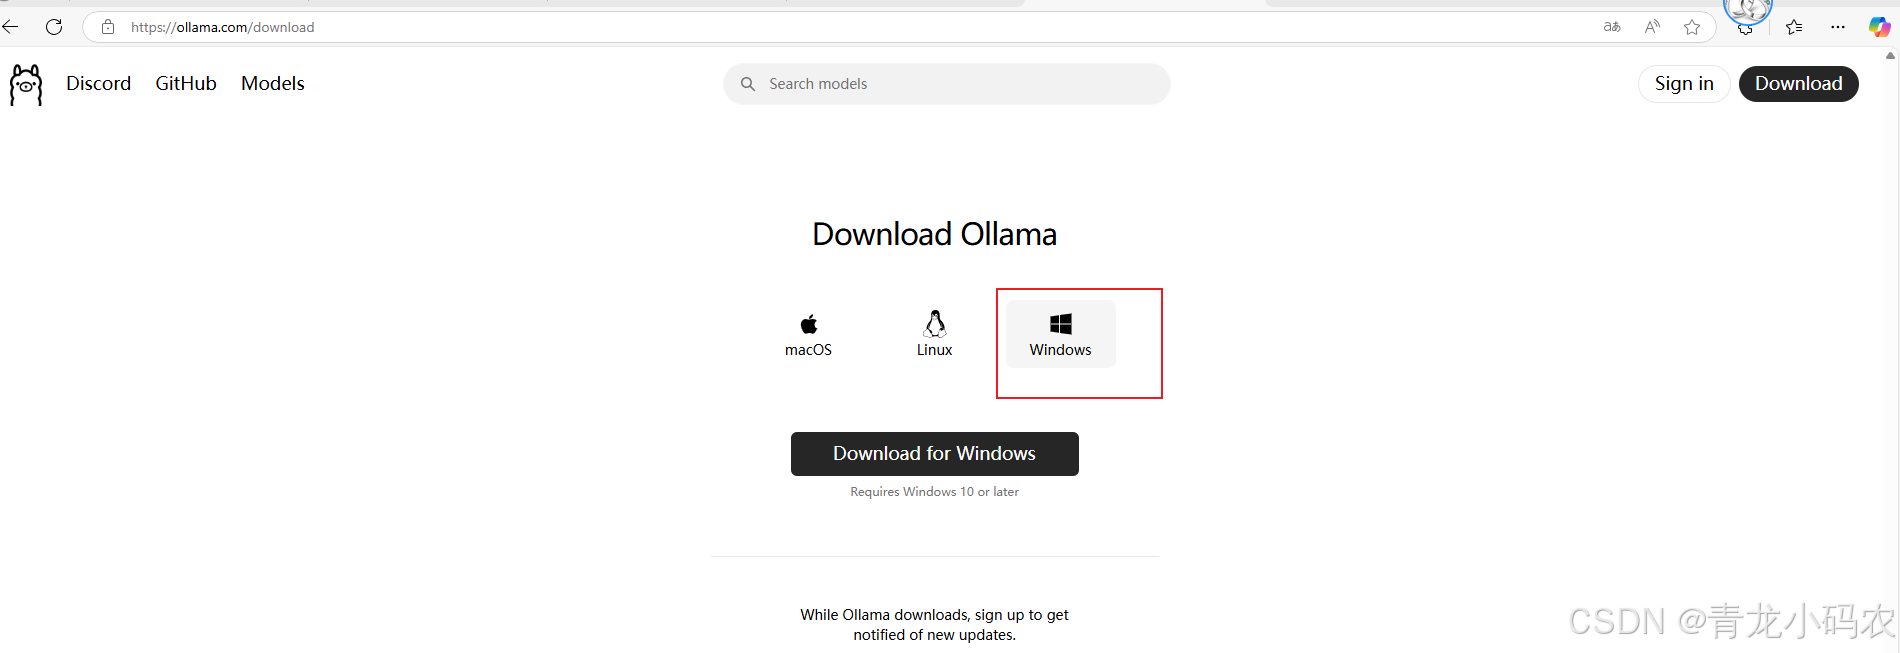Go to the Models page

[x=273, y=84]
